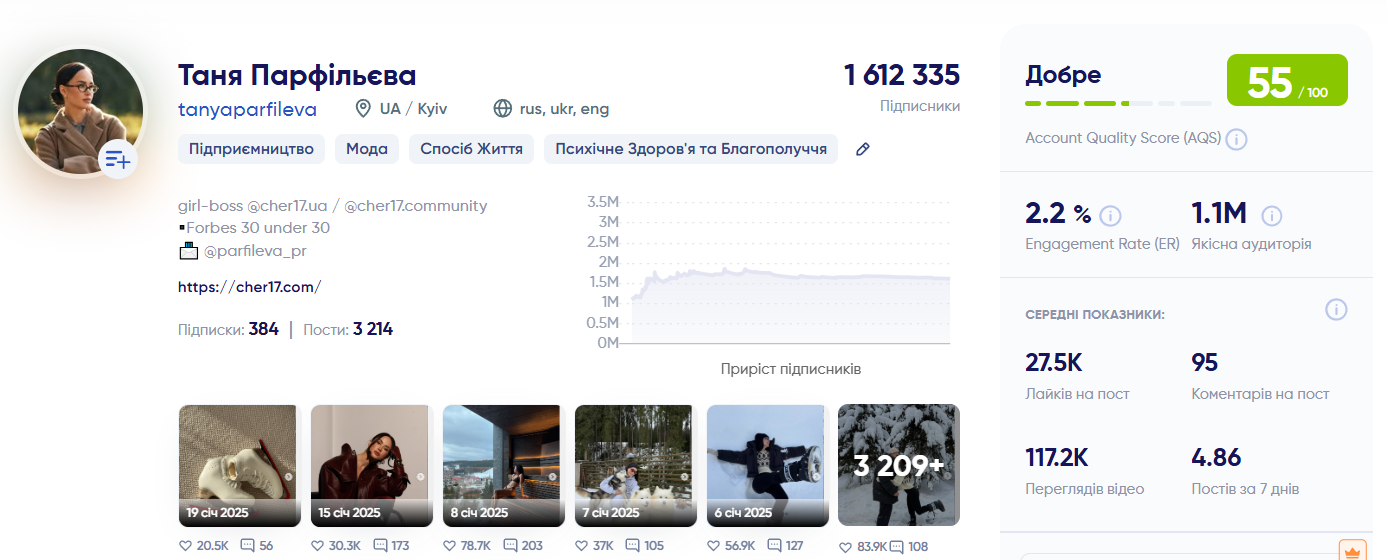Open the post thumbnail dated 8 січ 2025
1387x560 pixels.
502,465
